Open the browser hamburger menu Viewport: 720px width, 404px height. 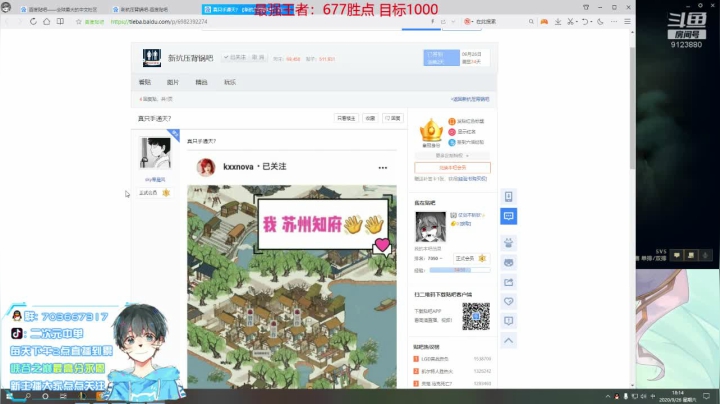[627, 22]
